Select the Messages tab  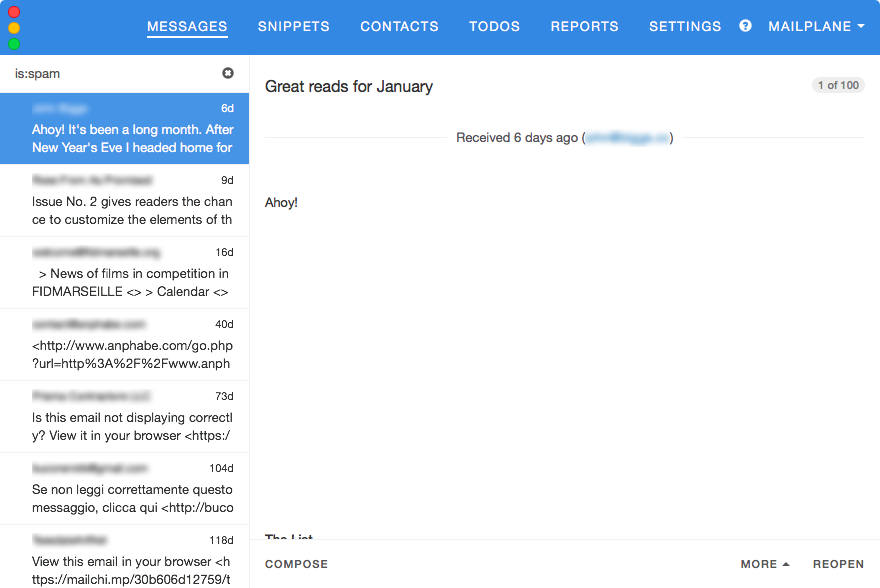click(x=187, y=26)
